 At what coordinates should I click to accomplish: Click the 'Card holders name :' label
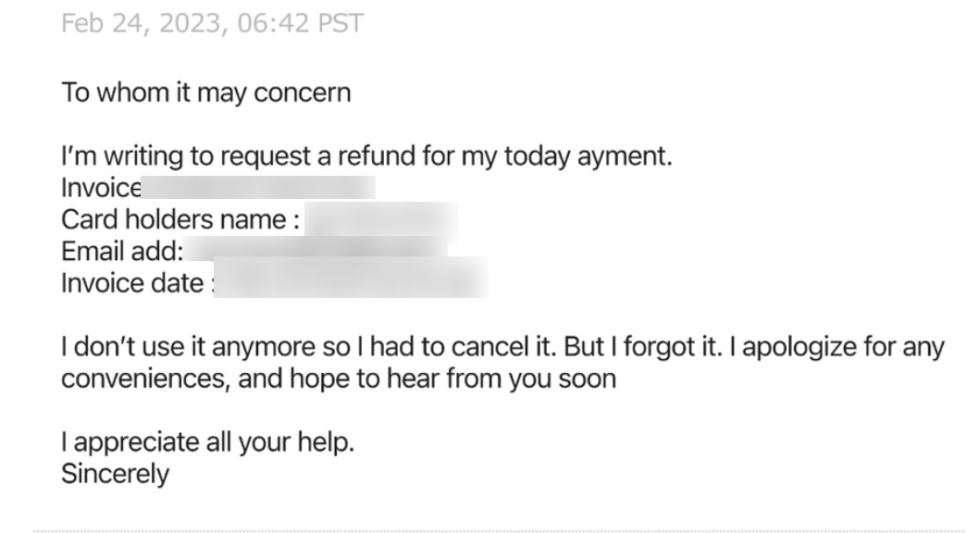click(x=181, y=219)
